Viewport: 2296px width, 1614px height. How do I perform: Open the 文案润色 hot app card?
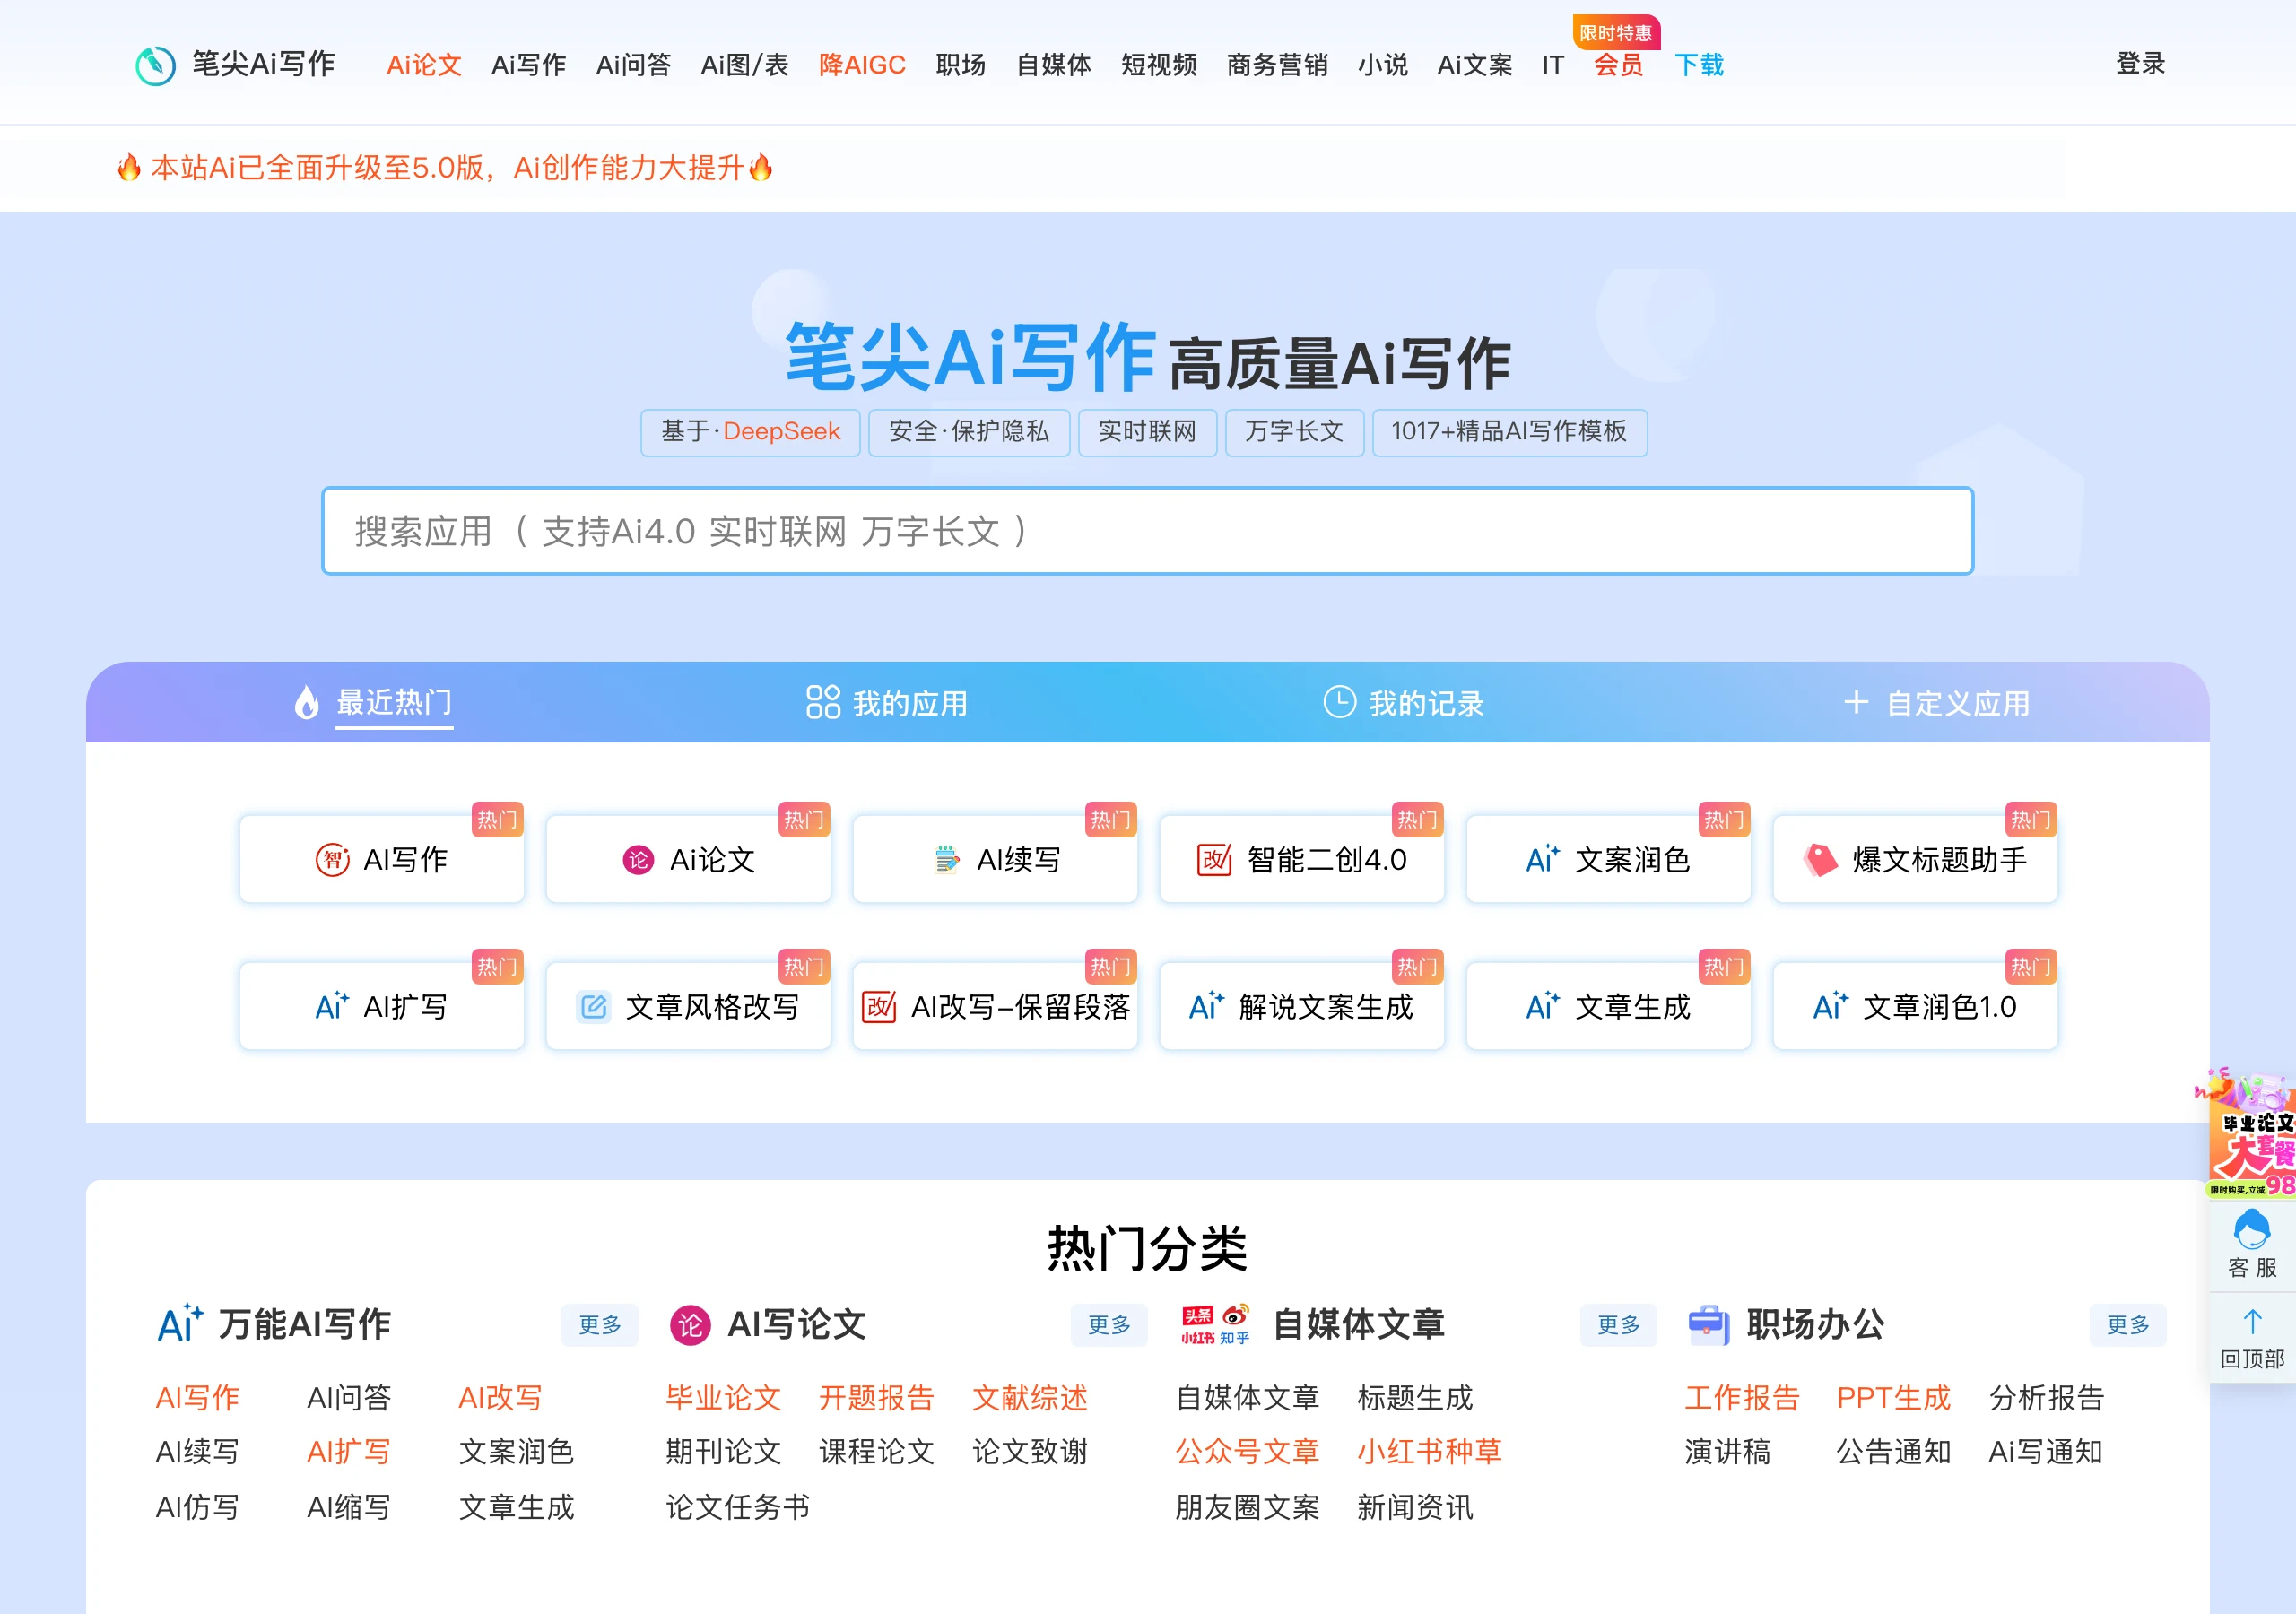pyautogui.click(x=1608, y=859)
